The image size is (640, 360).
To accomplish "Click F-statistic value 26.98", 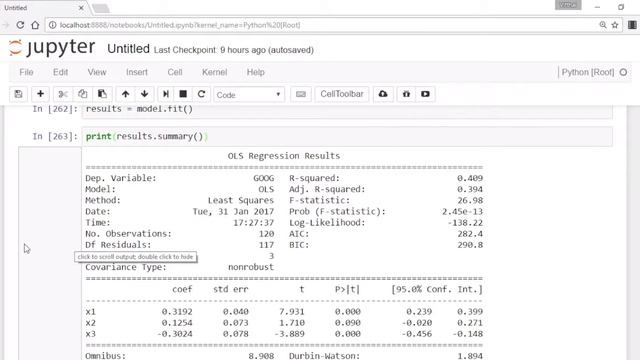I will [x=470, y=200].
